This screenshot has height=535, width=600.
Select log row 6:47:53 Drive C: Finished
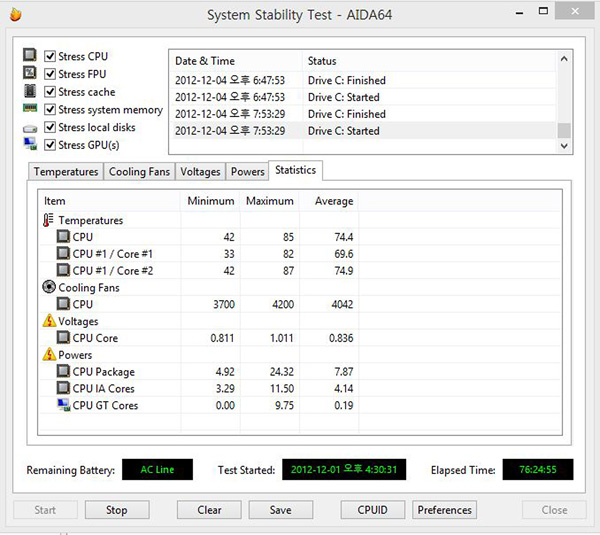coord(363,80)
